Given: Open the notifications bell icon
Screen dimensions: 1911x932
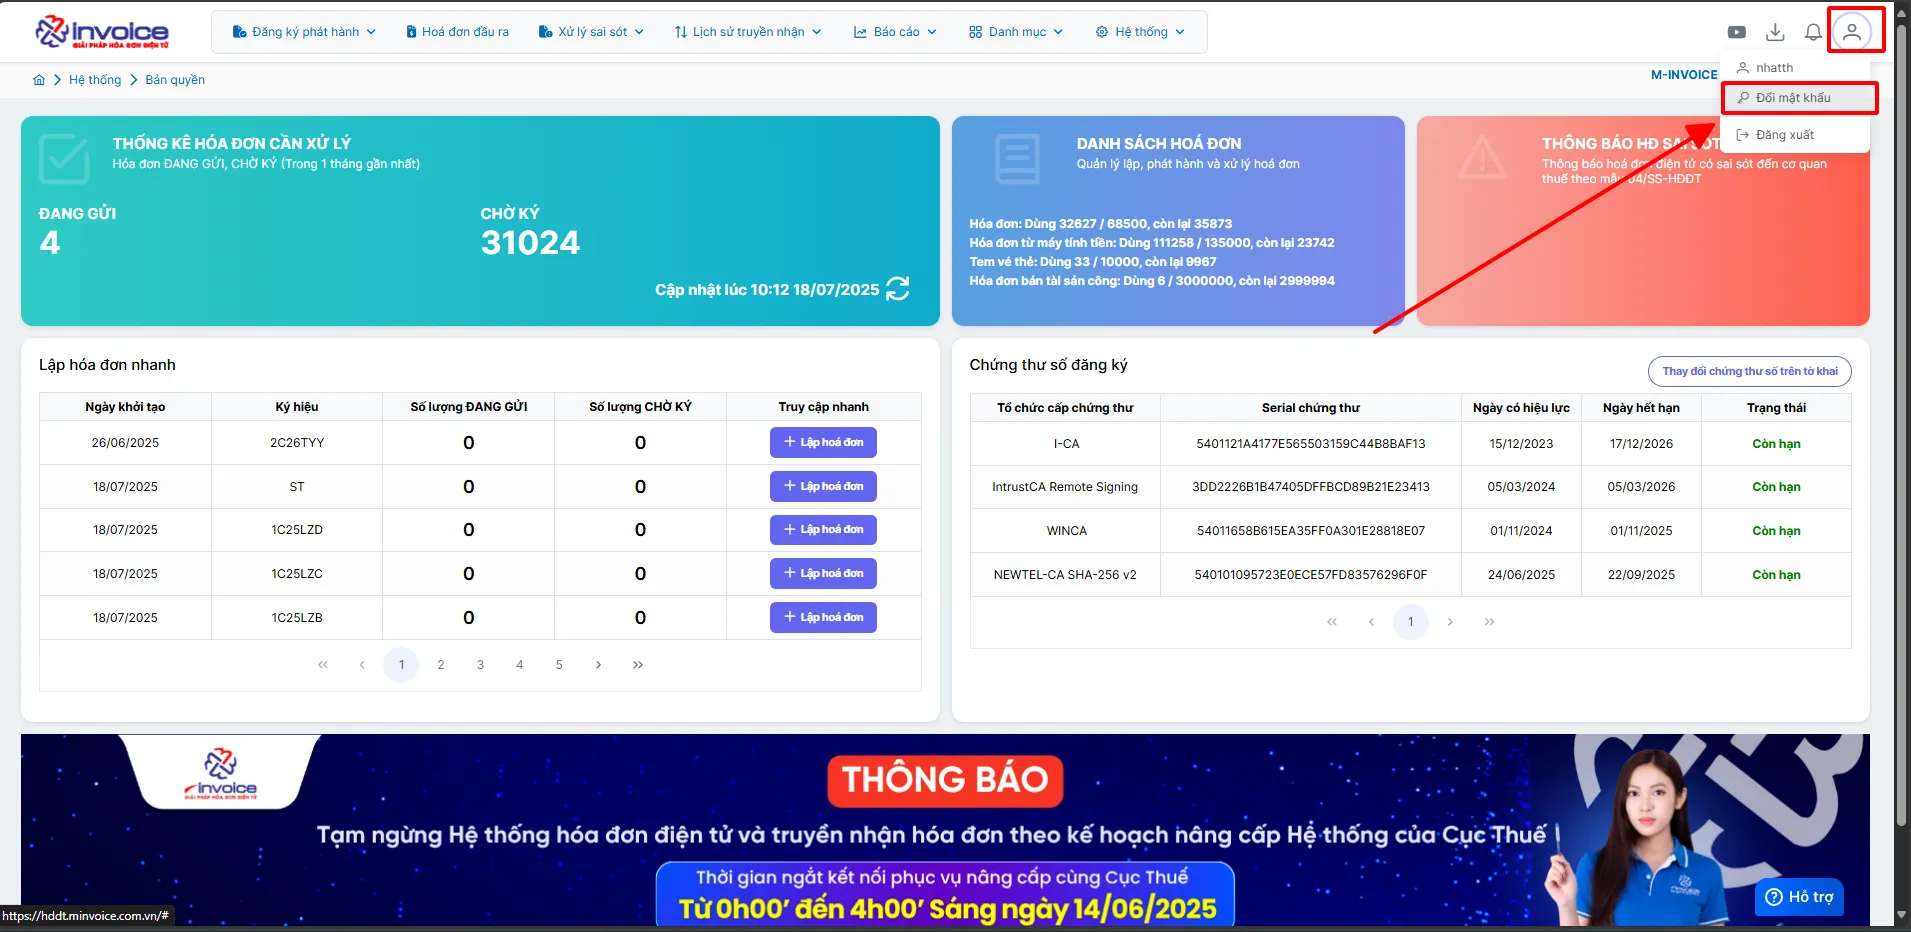Looking at the screenshot, I should [1813, 32].
